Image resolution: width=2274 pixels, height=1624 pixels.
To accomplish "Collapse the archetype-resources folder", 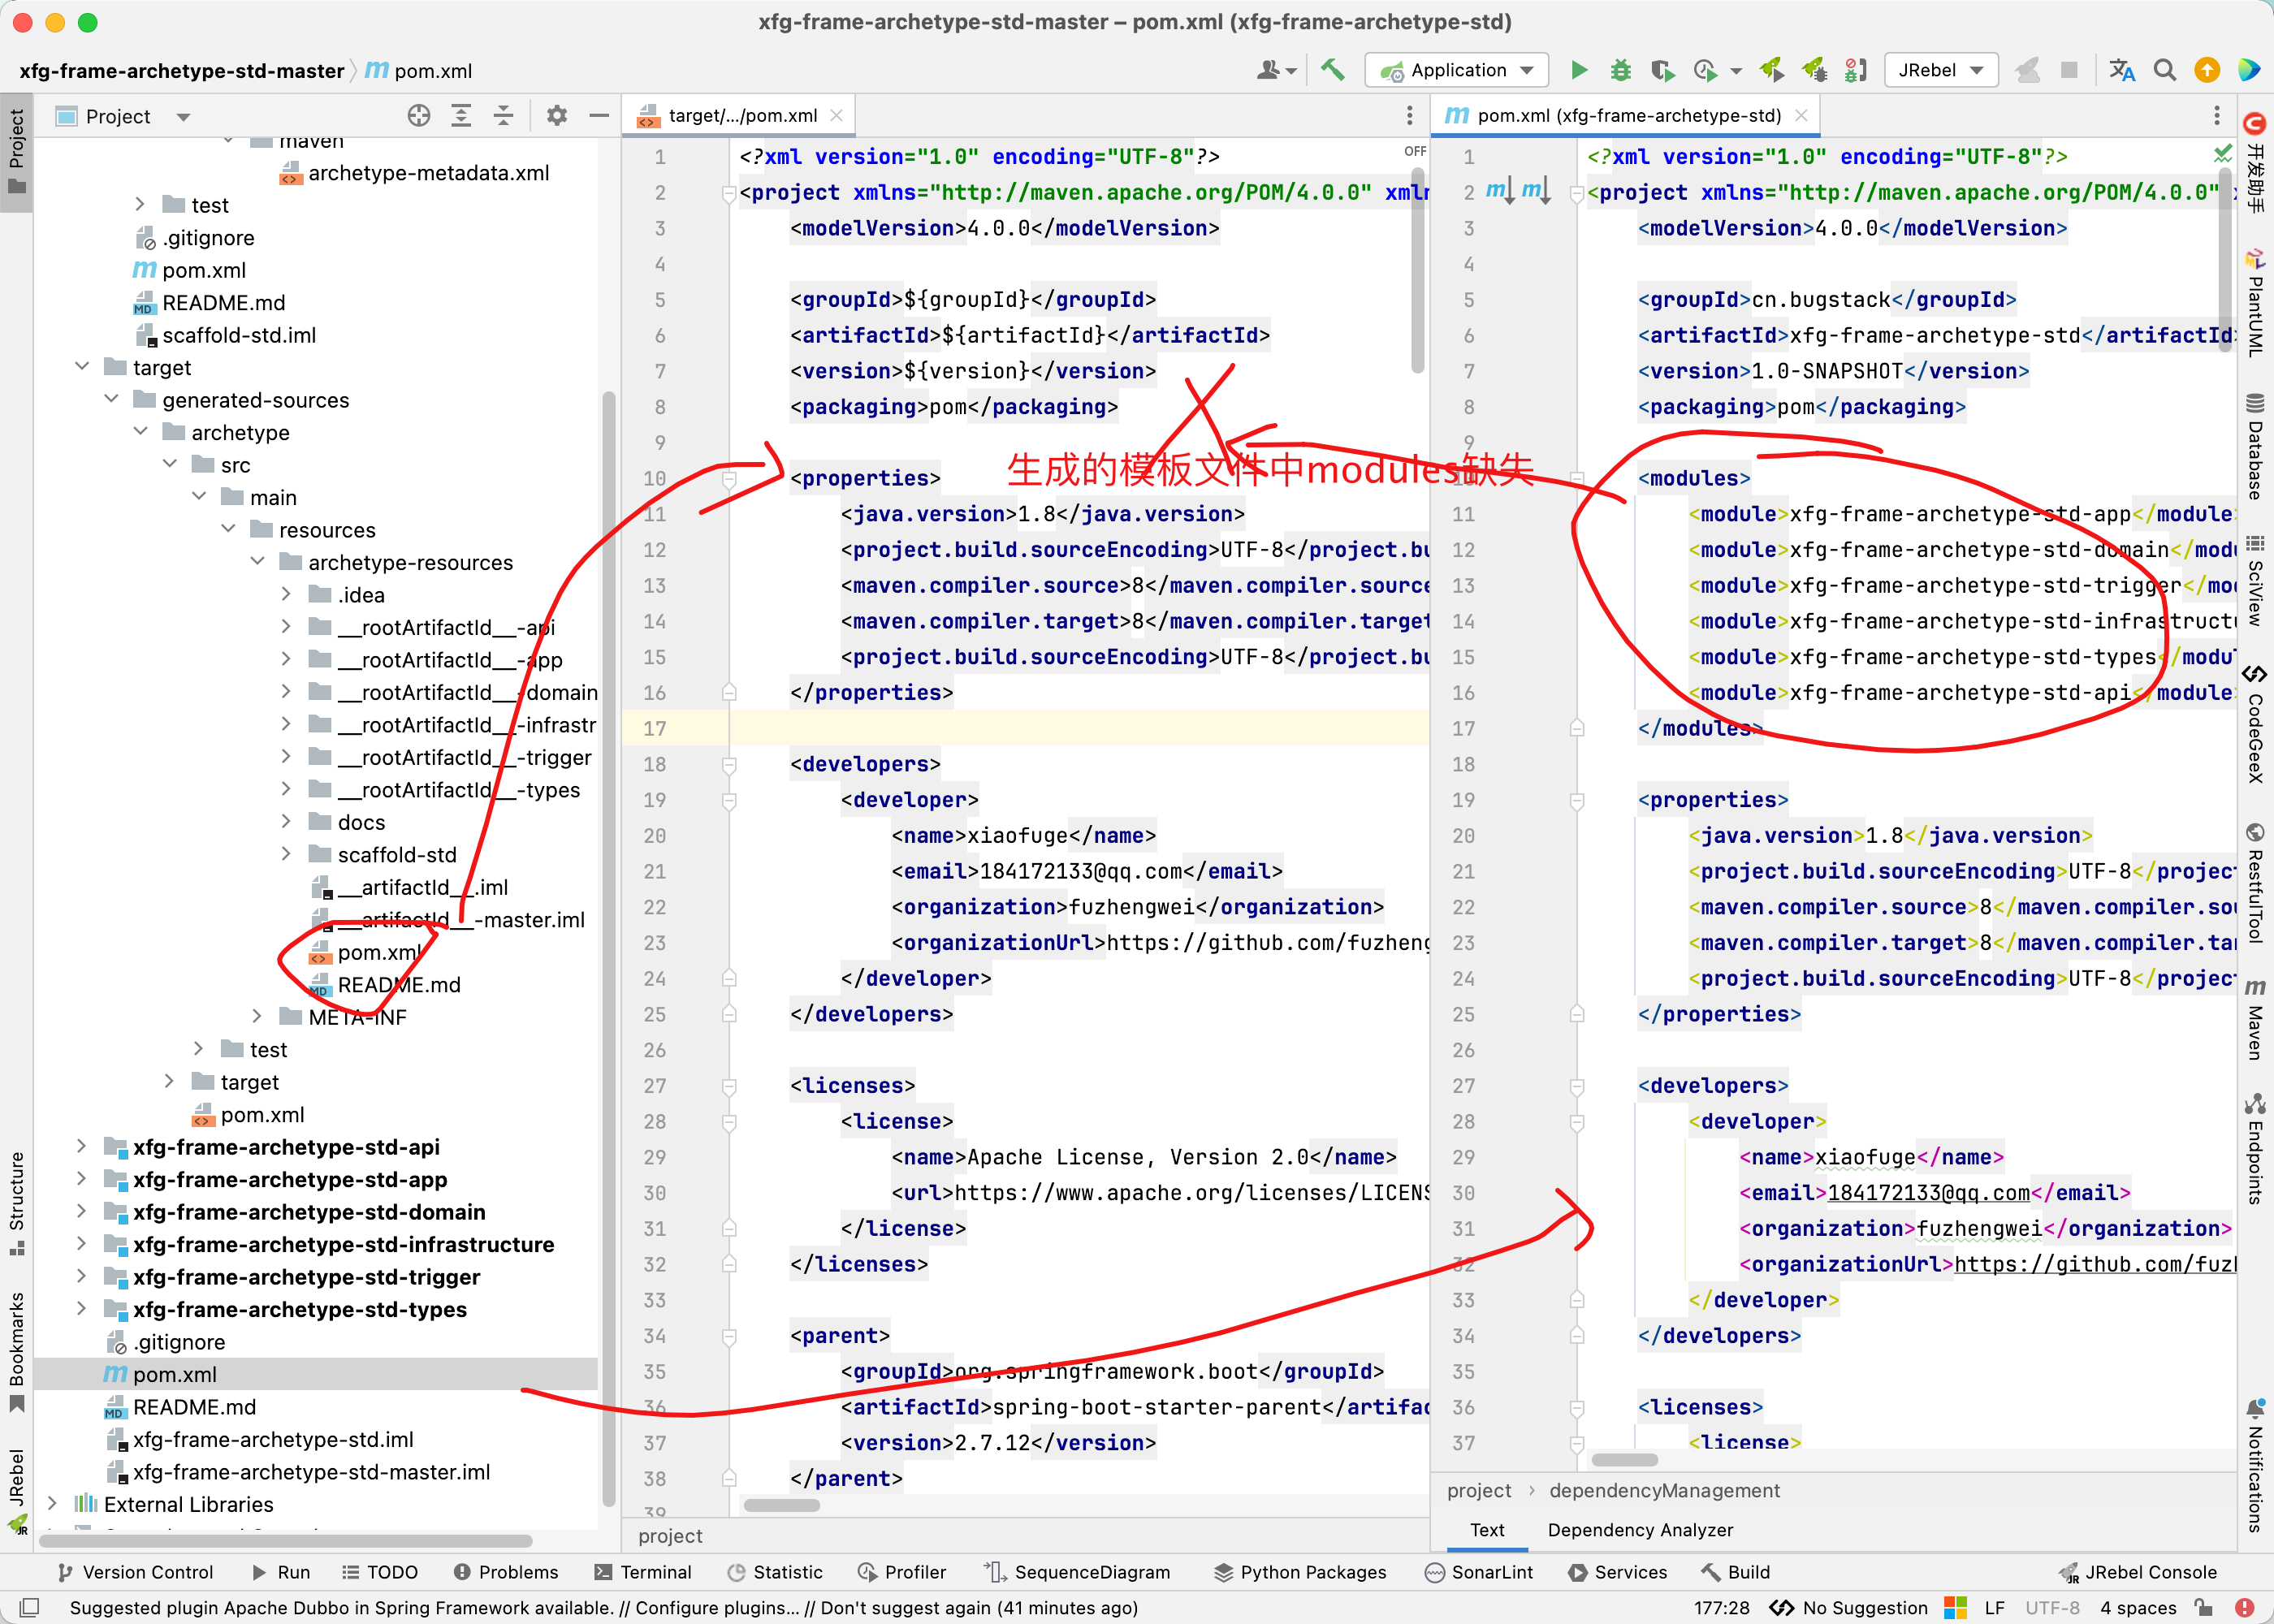I will tap(257, 561).
